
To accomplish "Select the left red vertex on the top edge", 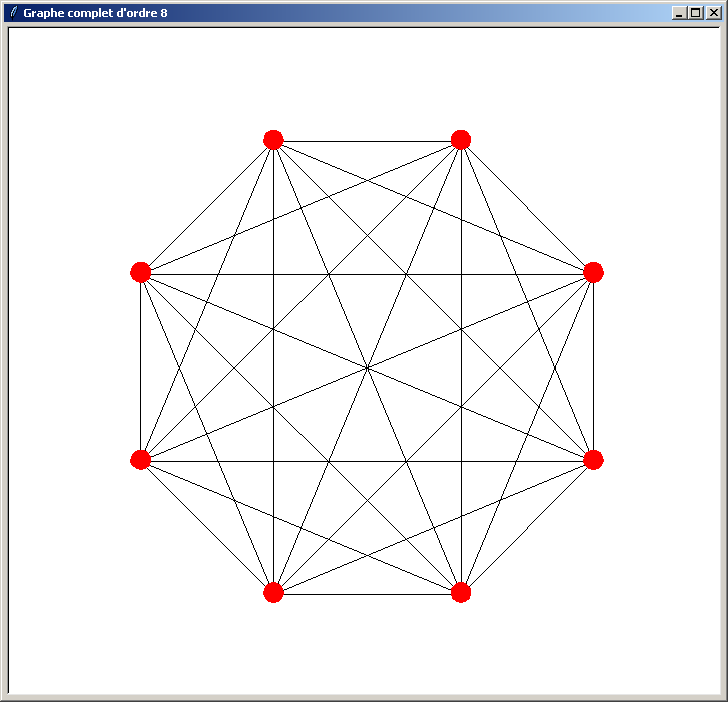I will point(273,140).
